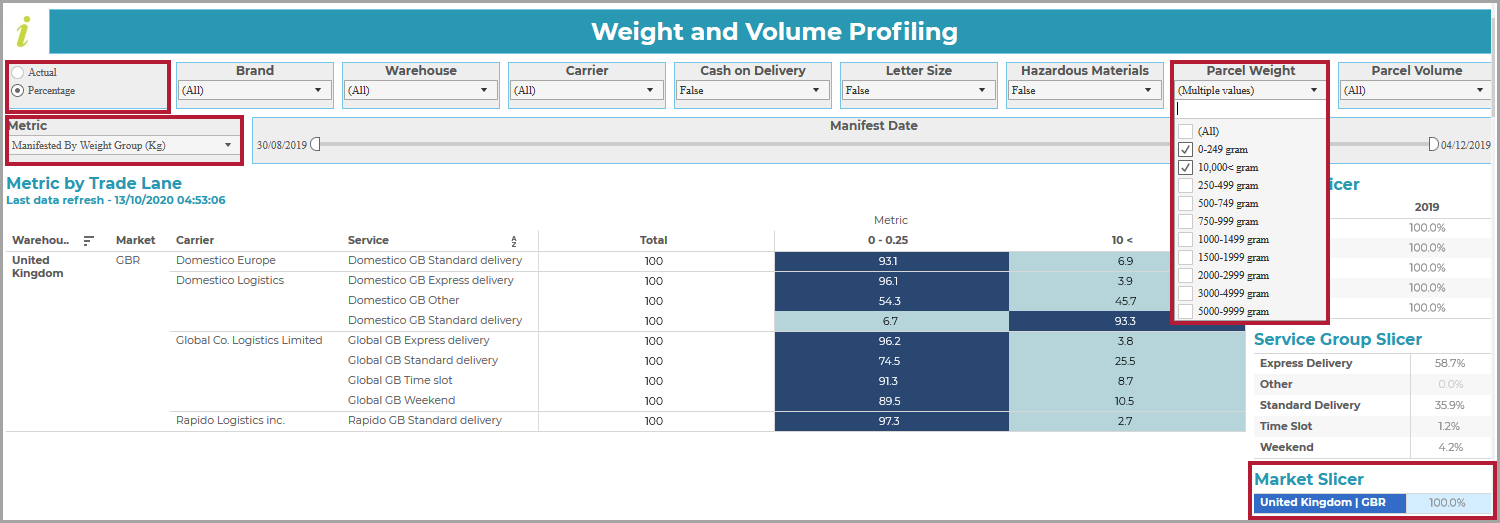The width and height of the screenshot is (1500, 523).
Task: Select the Percentage radio button
Action: tap(18, 91)
